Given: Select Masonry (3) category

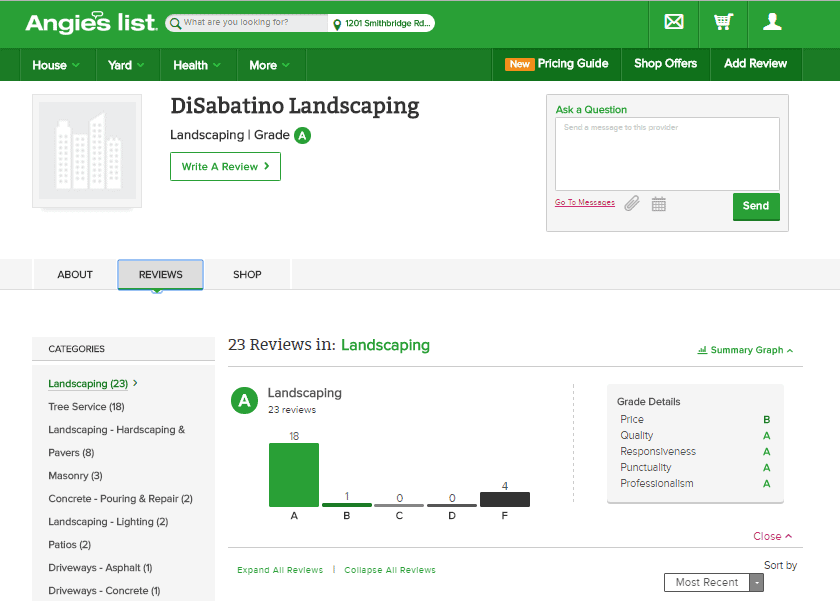Looking at the screenshot, I should coord(75,476).
